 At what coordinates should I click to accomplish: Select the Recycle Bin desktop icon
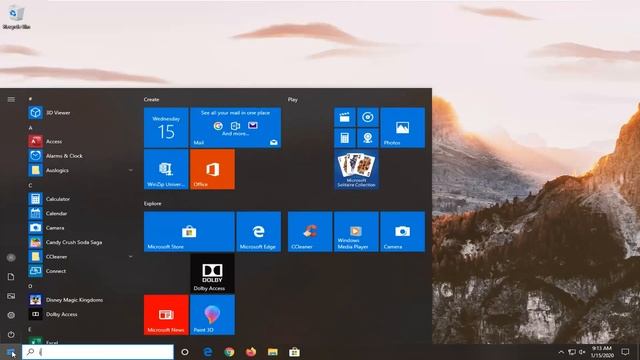(16, 18)
